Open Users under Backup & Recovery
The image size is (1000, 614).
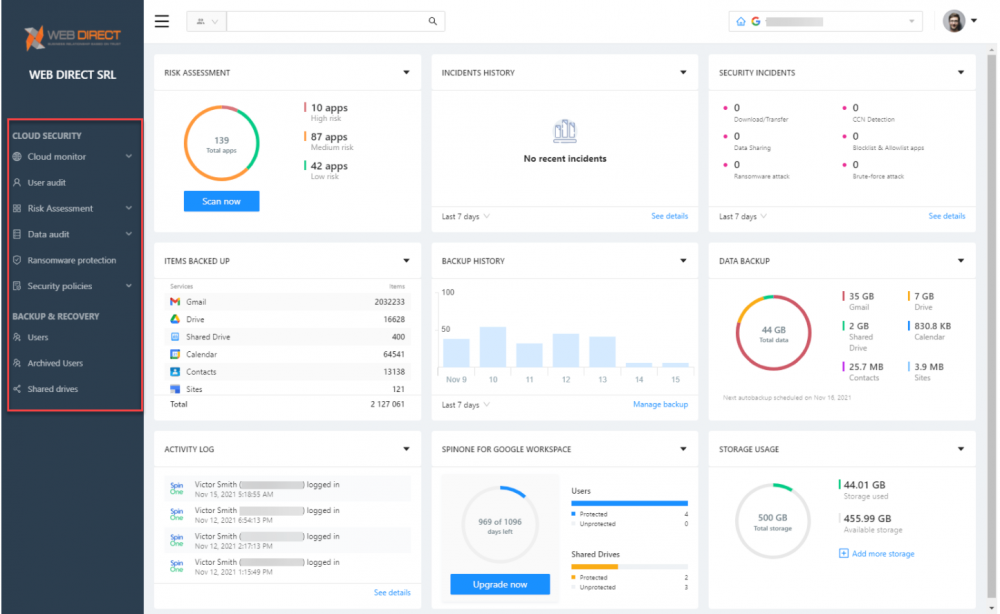38,337
